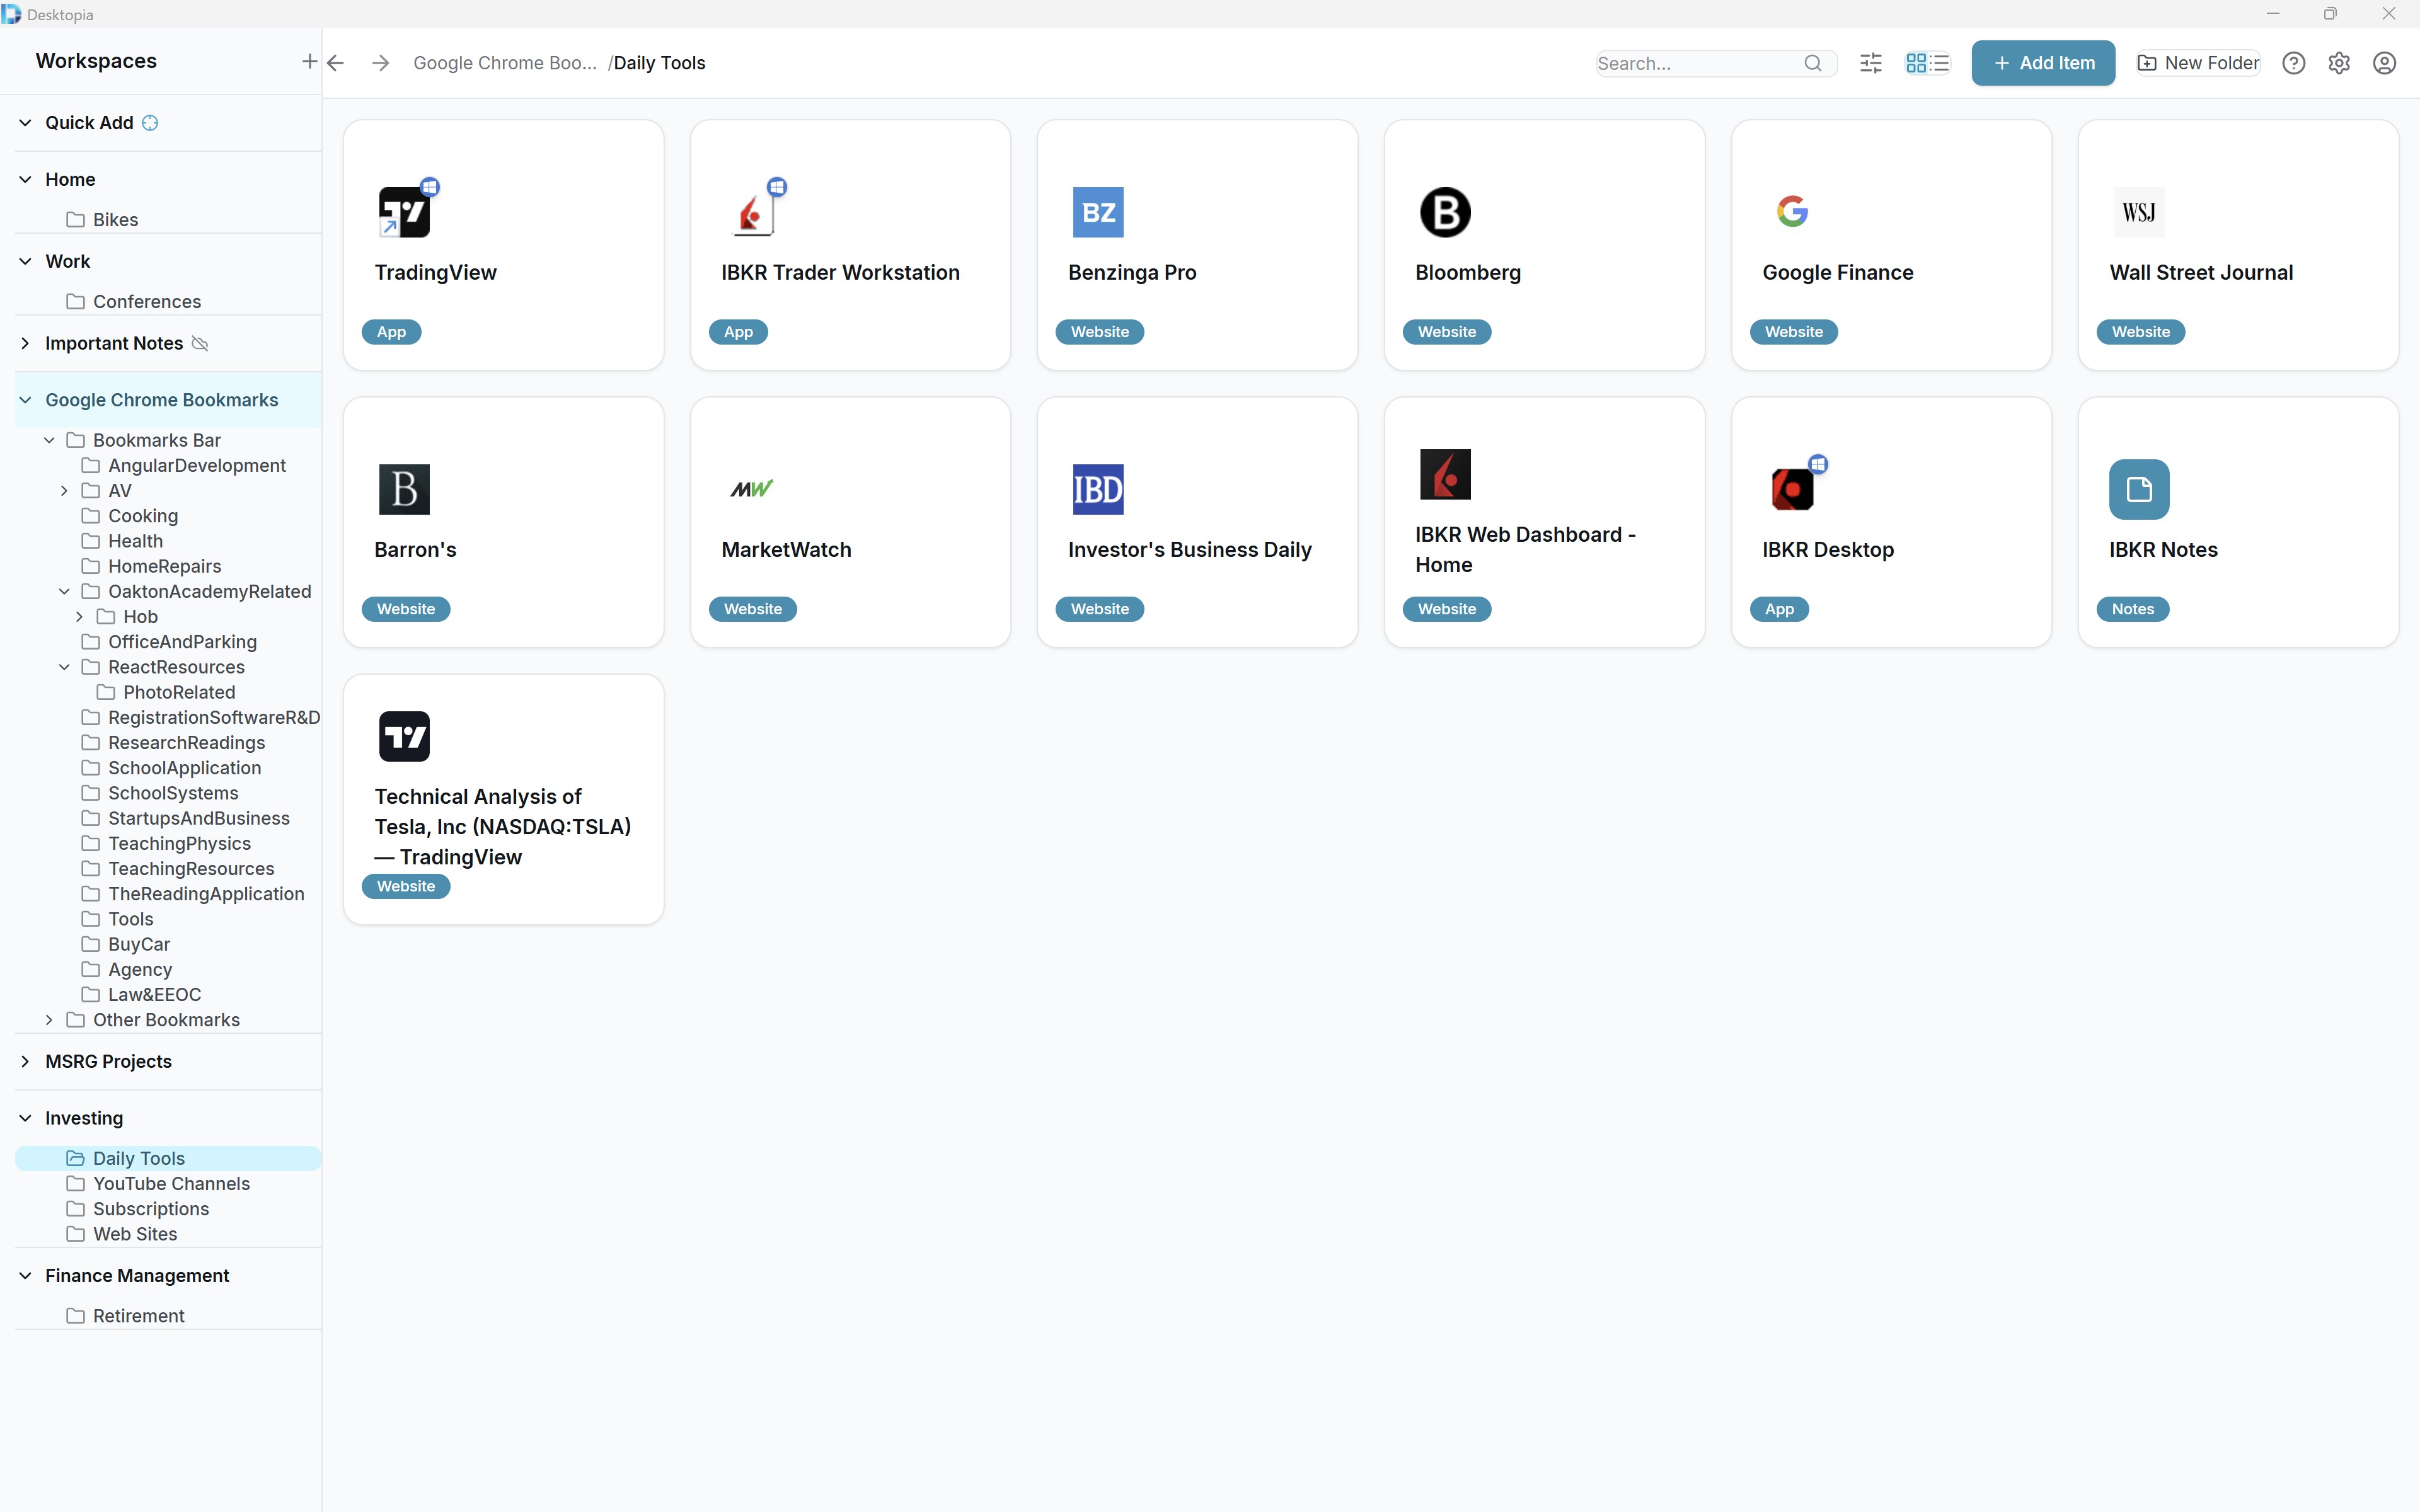Click the help question mark icon

[2294, 62]
